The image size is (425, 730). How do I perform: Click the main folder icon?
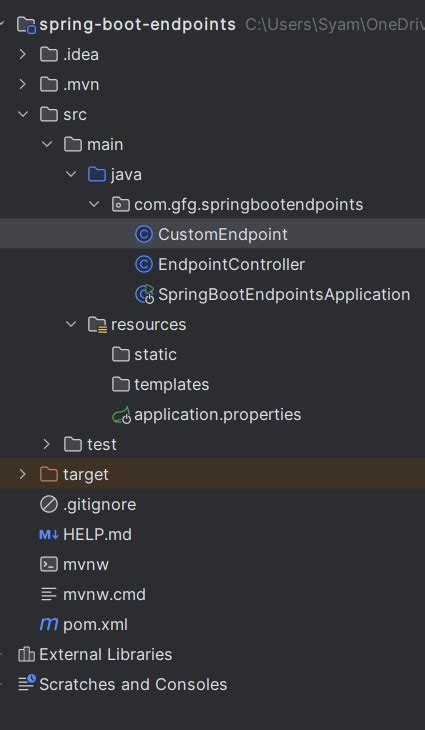pos(73,144)
